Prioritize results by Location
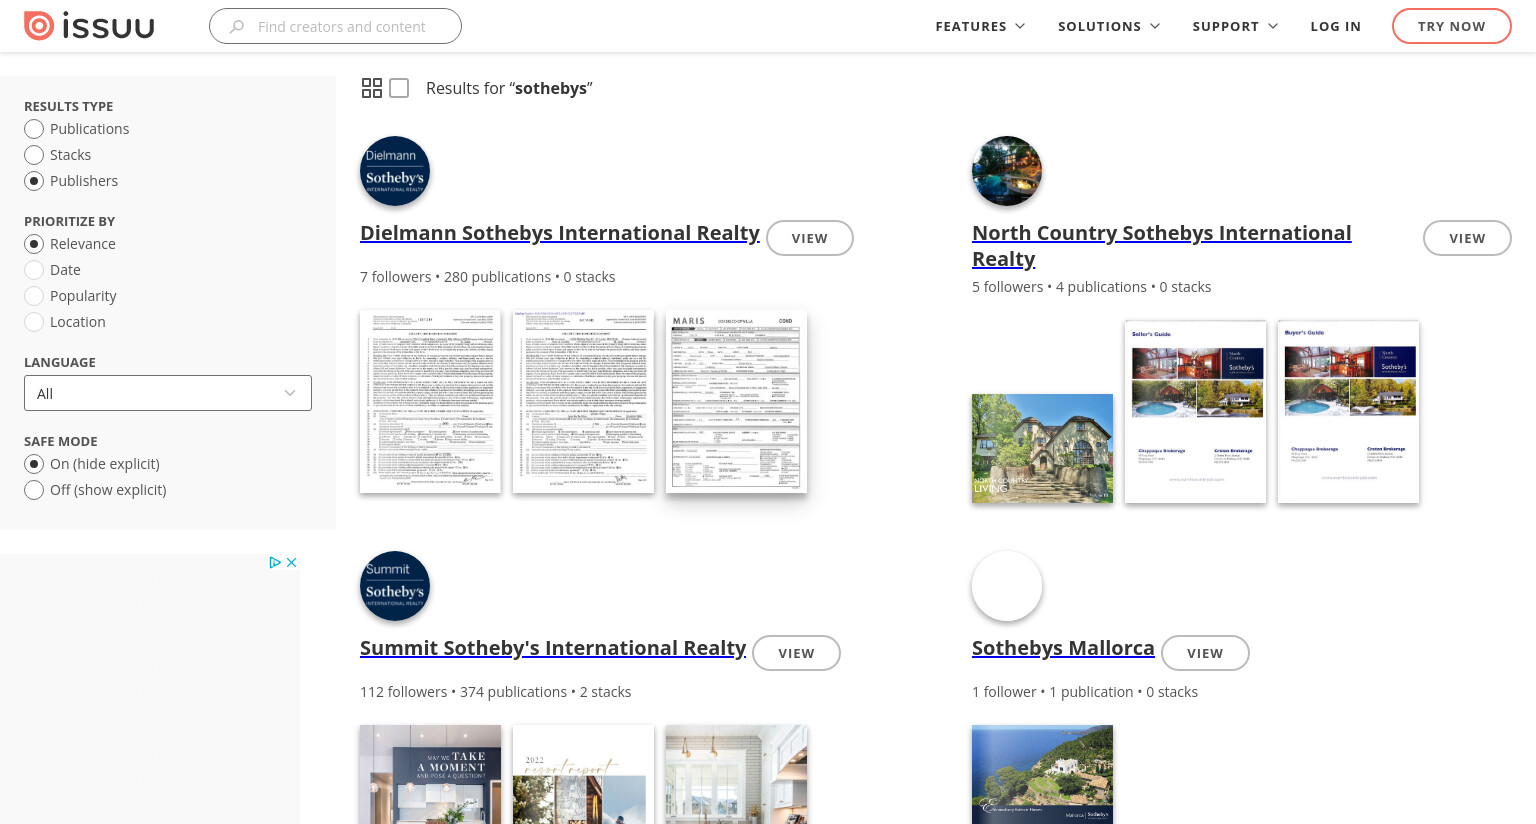Viewport: 1536px width, 824px height. click(x=34, y=322)
